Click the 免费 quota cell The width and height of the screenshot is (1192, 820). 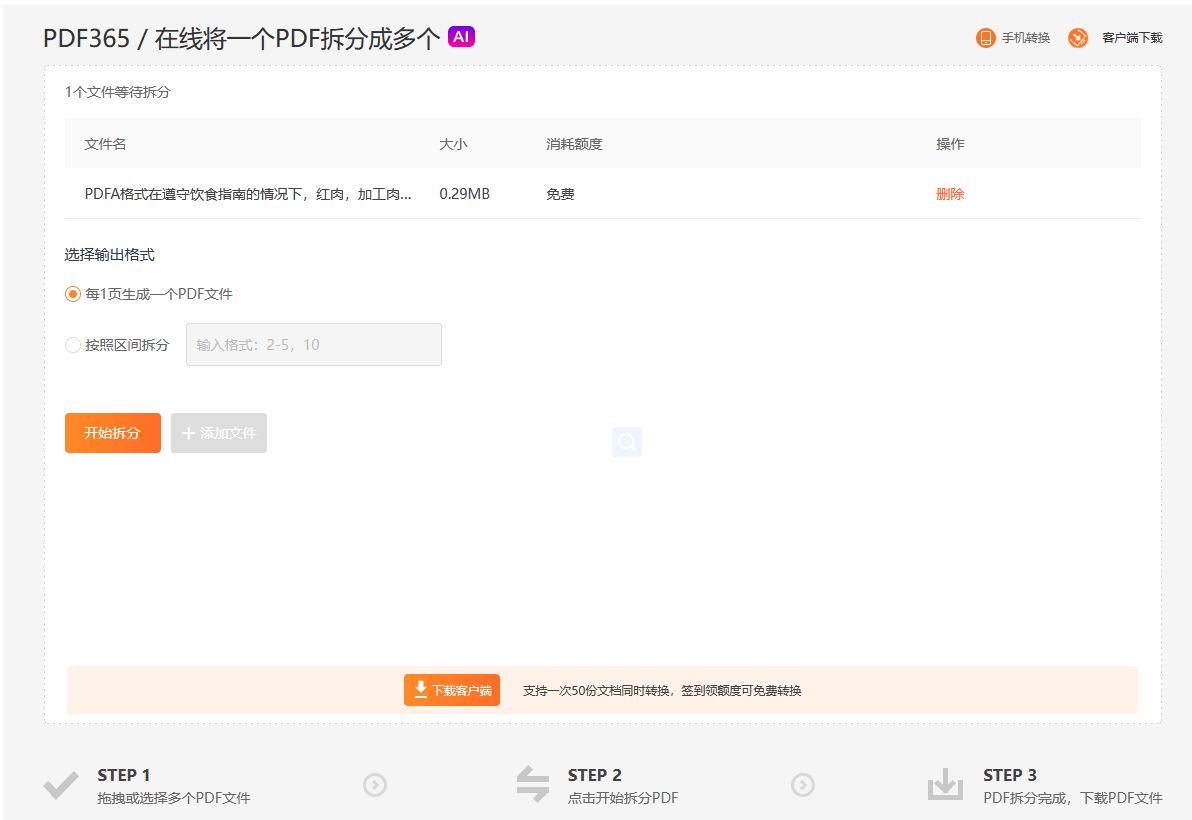[560, 194]
